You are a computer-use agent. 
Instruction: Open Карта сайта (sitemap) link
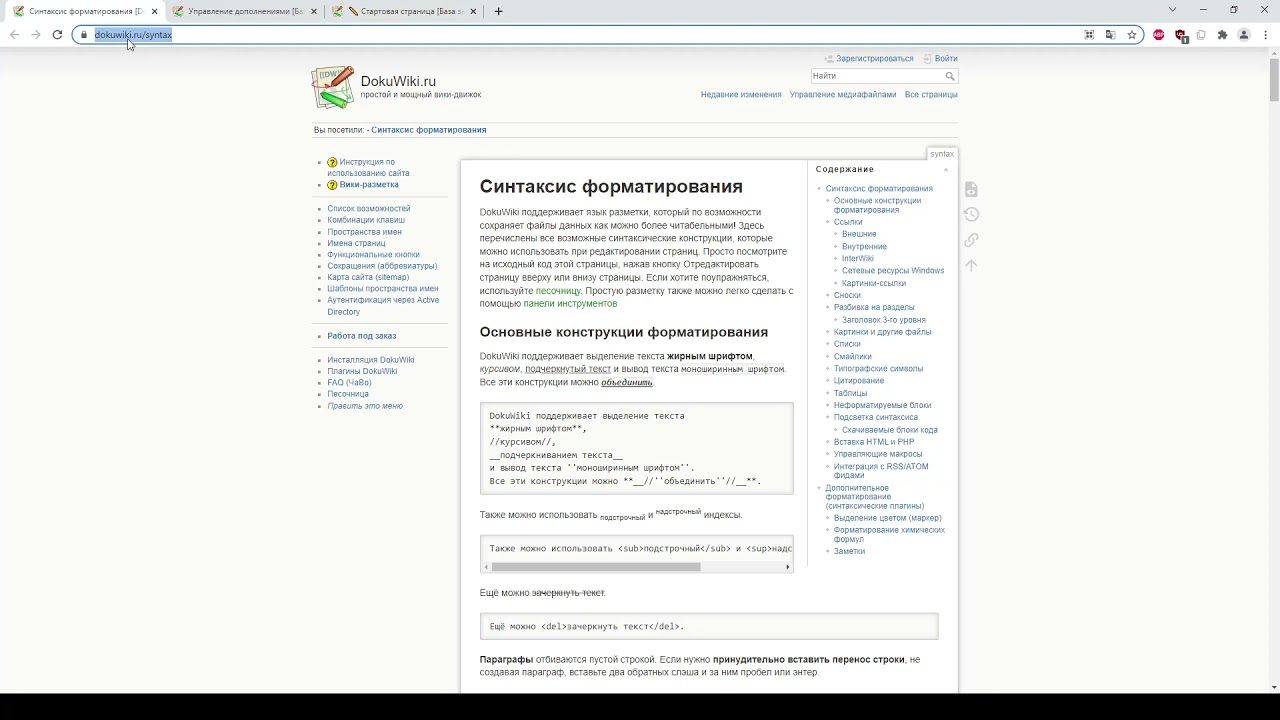(368, 277)
